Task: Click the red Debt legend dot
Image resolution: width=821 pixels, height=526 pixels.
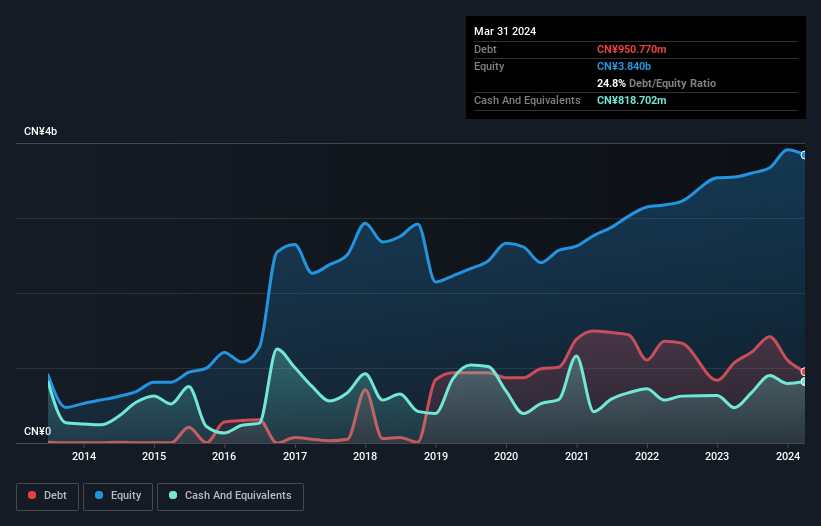Action: coord(32,495)
